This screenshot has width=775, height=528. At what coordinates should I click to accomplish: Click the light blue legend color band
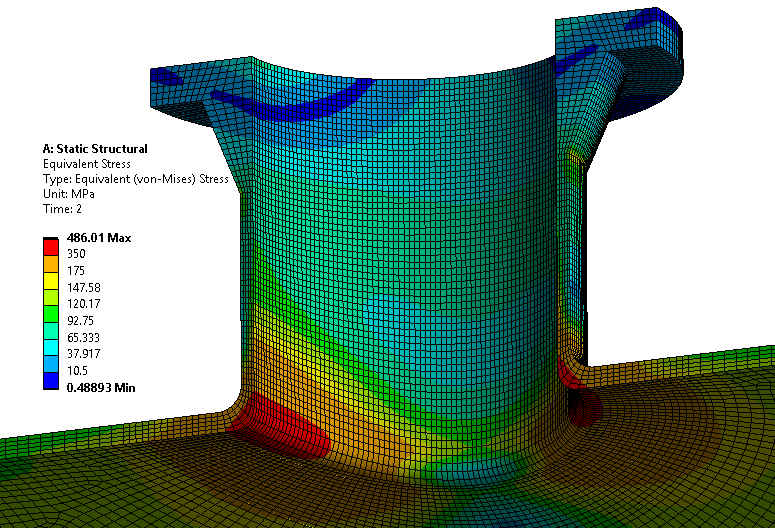pyautogui.click(x=51, y=364)
